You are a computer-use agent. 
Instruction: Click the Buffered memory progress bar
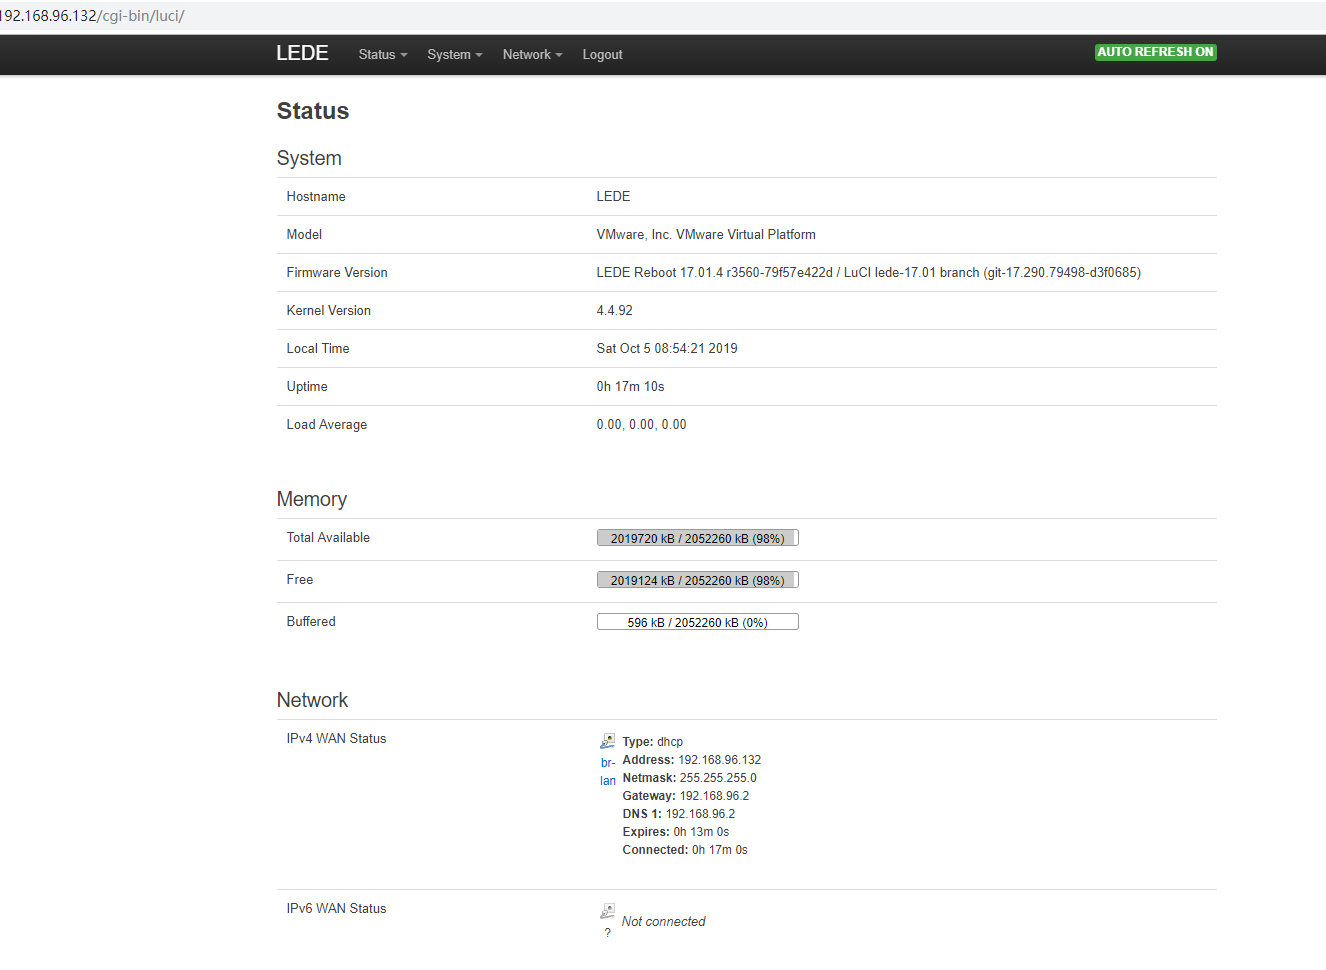tap(697, 622)
